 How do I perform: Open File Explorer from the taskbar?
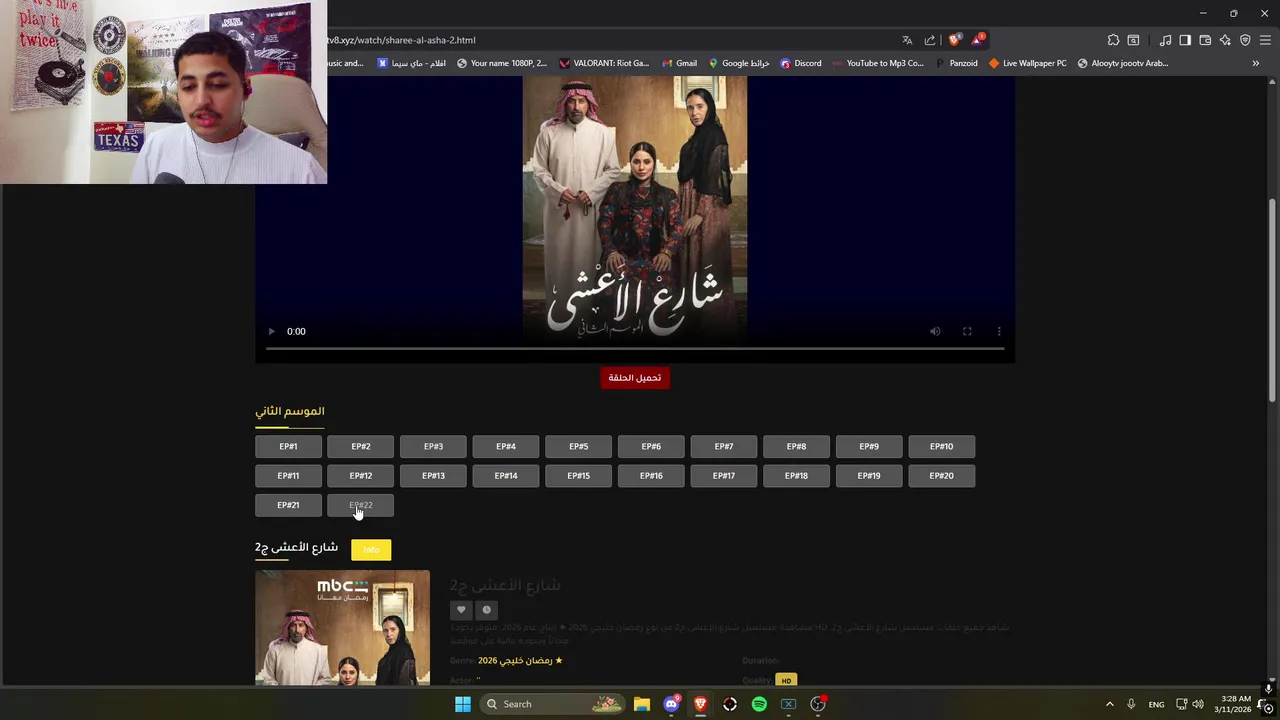(x=642, y=704)
